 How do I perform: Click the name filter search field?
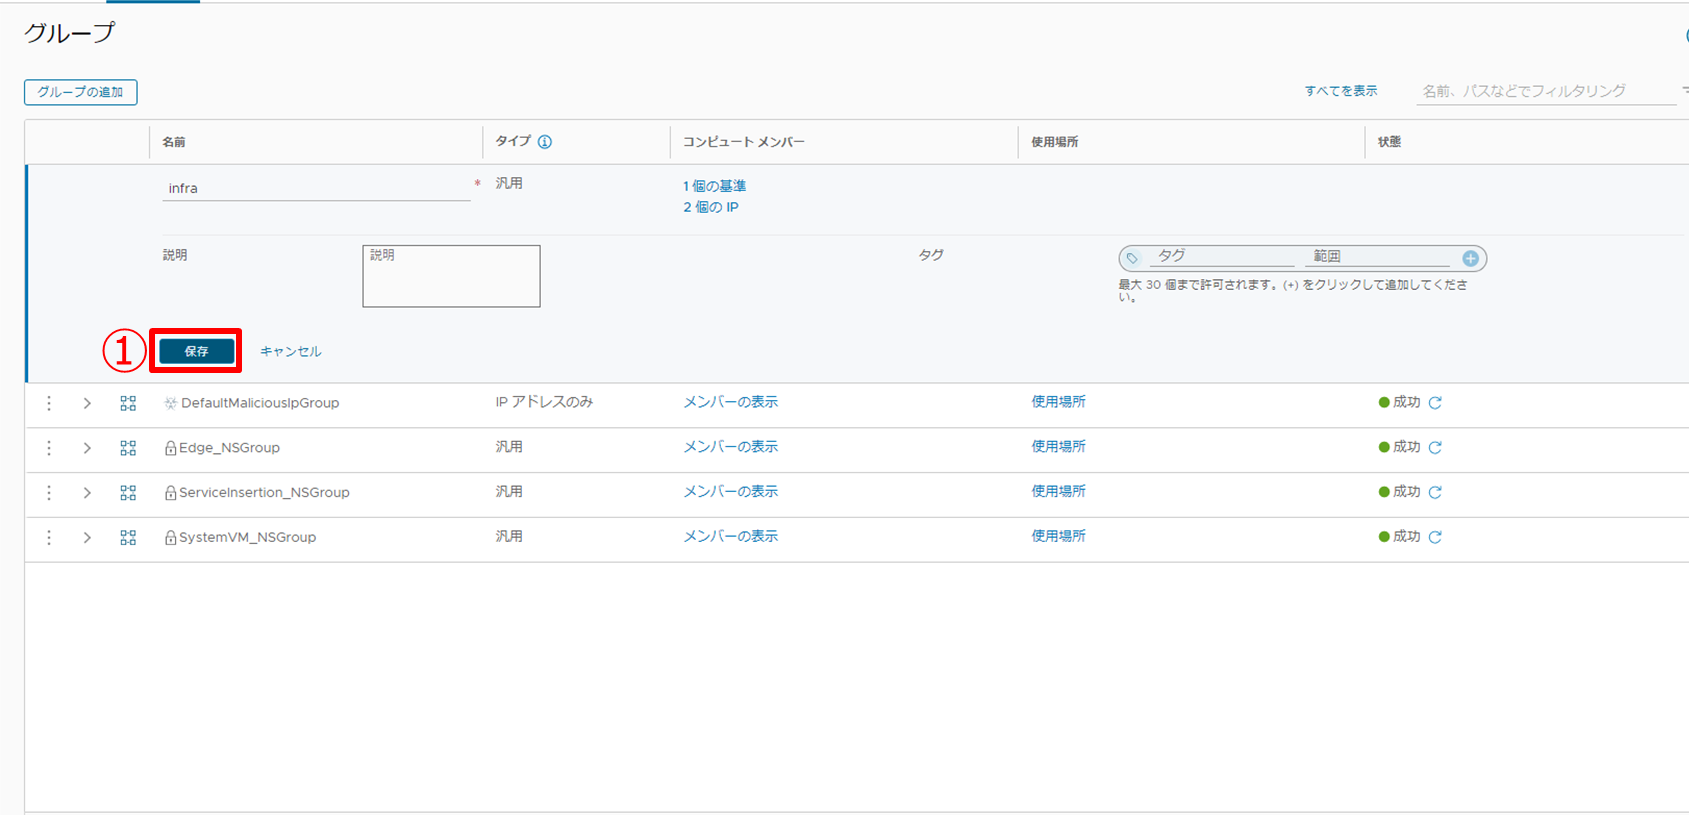pyautogui.click(x=1545, y=91)
